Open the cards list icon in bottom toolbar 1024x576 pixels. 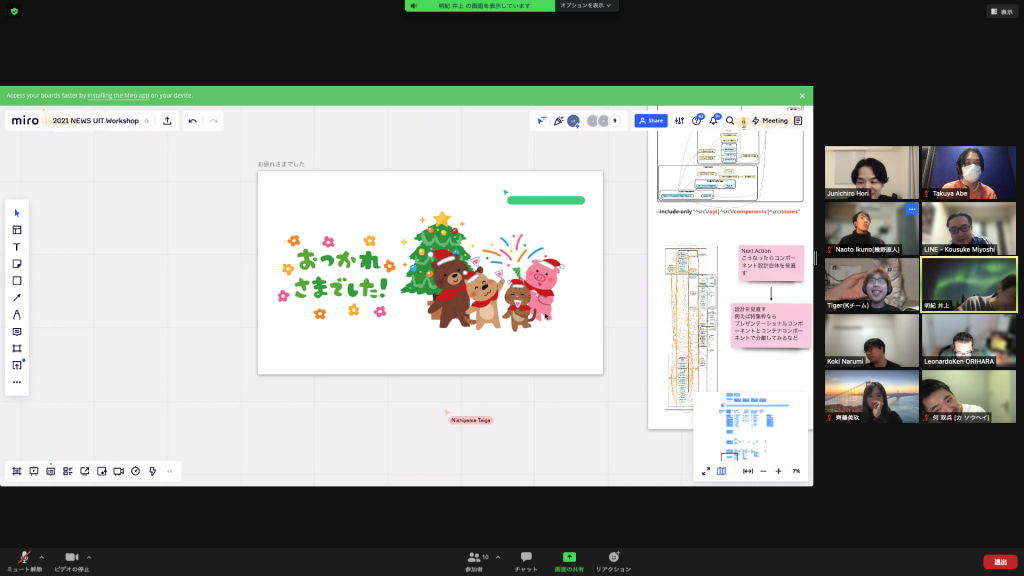coord(68,471)
